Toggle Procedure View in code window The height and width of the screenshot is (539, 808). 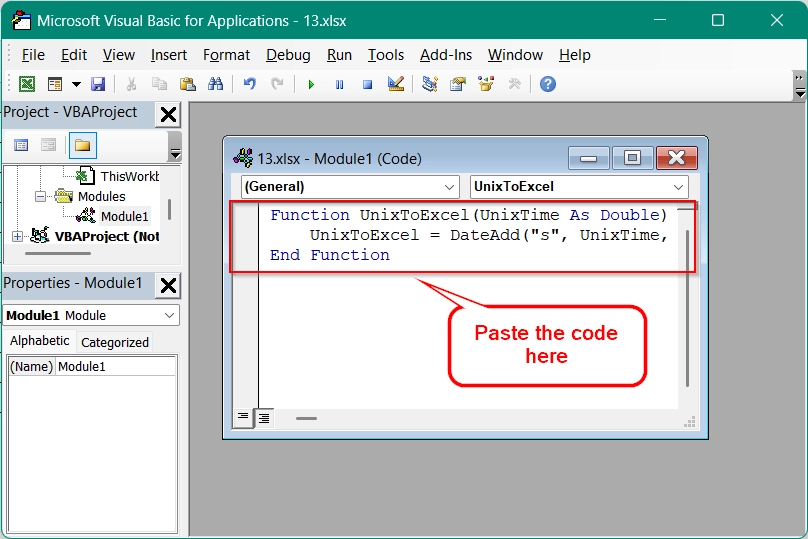pyautogui.click(x=243, y=418)
